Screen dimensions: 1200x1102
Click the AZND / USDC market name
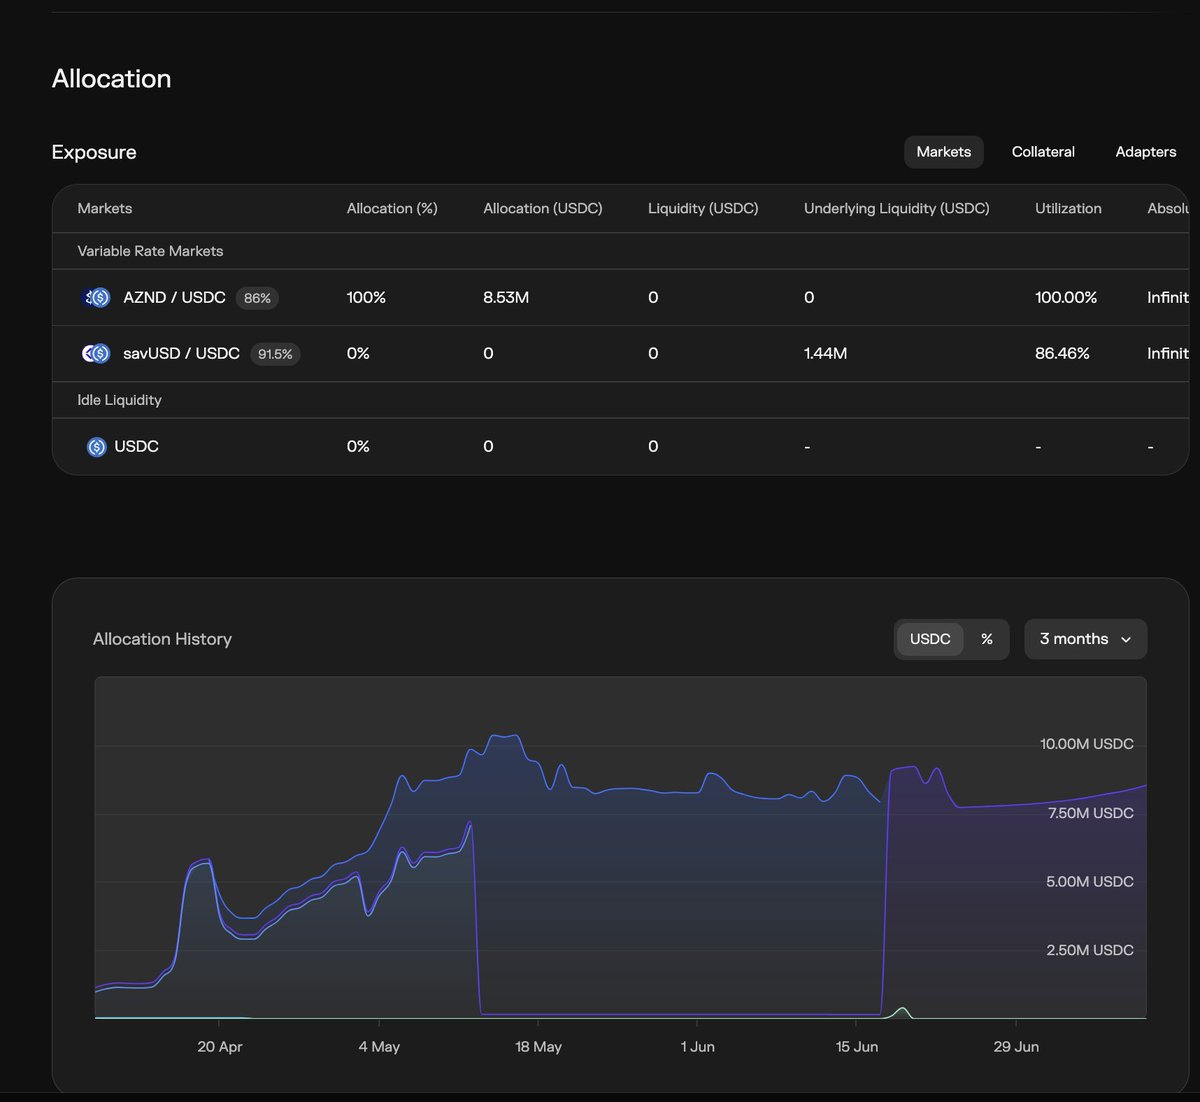tap(174, 297)
